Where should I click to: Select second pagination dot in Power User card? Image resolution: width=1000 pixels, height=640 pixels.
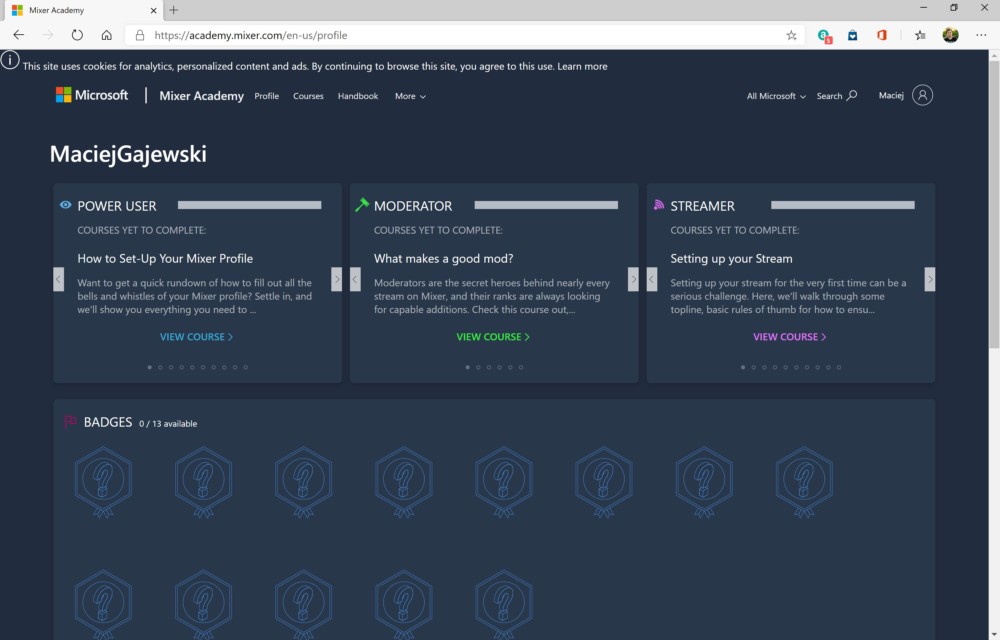pyautogui.click(x=160, y=367)
